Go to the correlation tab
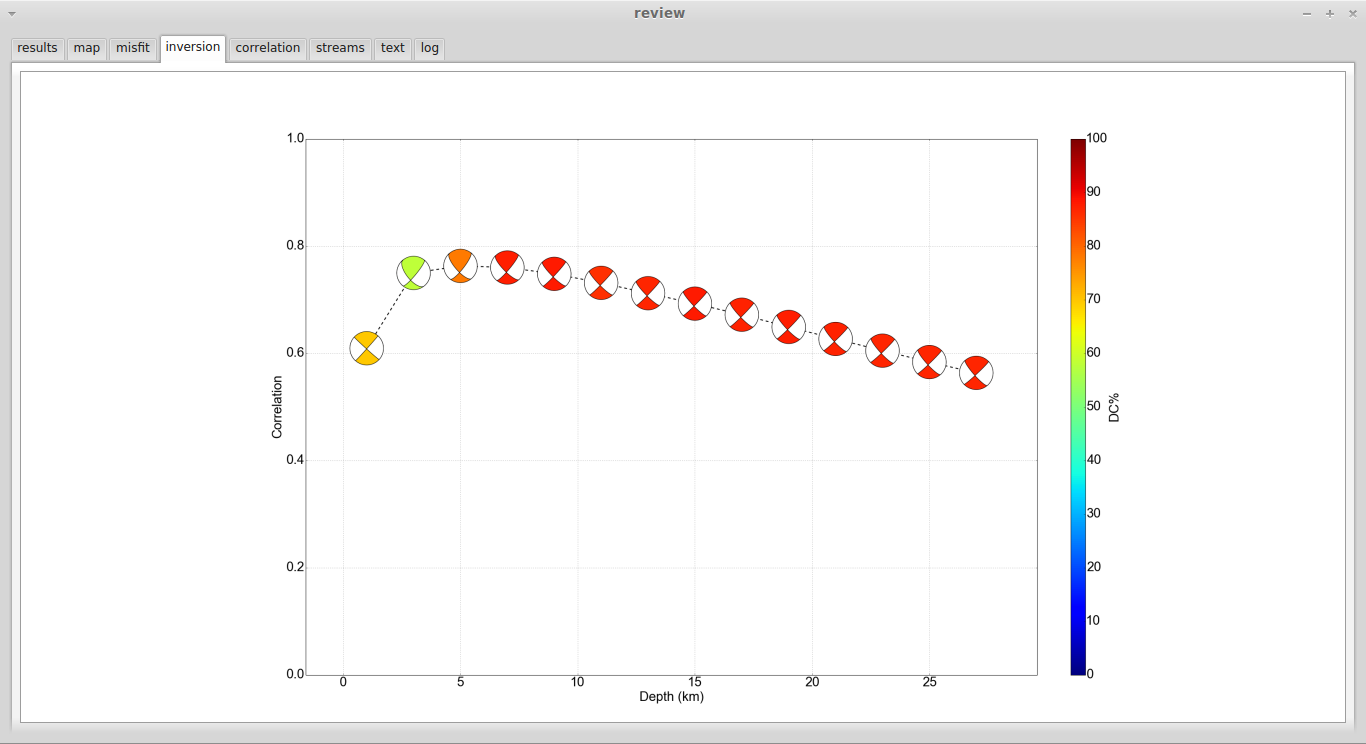The width and height of the screenshot is (1366, 744). point(268,48)
